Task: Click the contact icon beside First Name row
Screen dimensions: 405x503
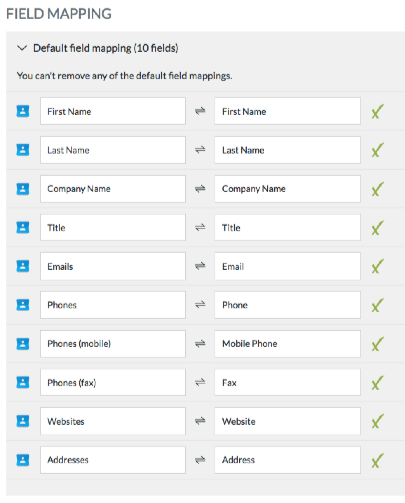Action: [23, 111]
